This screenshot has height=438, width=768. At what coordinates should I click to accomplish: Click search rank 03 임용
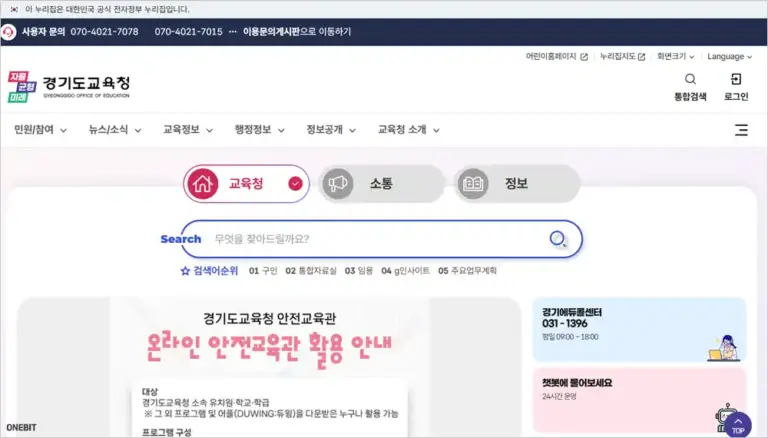pos(359,271)
